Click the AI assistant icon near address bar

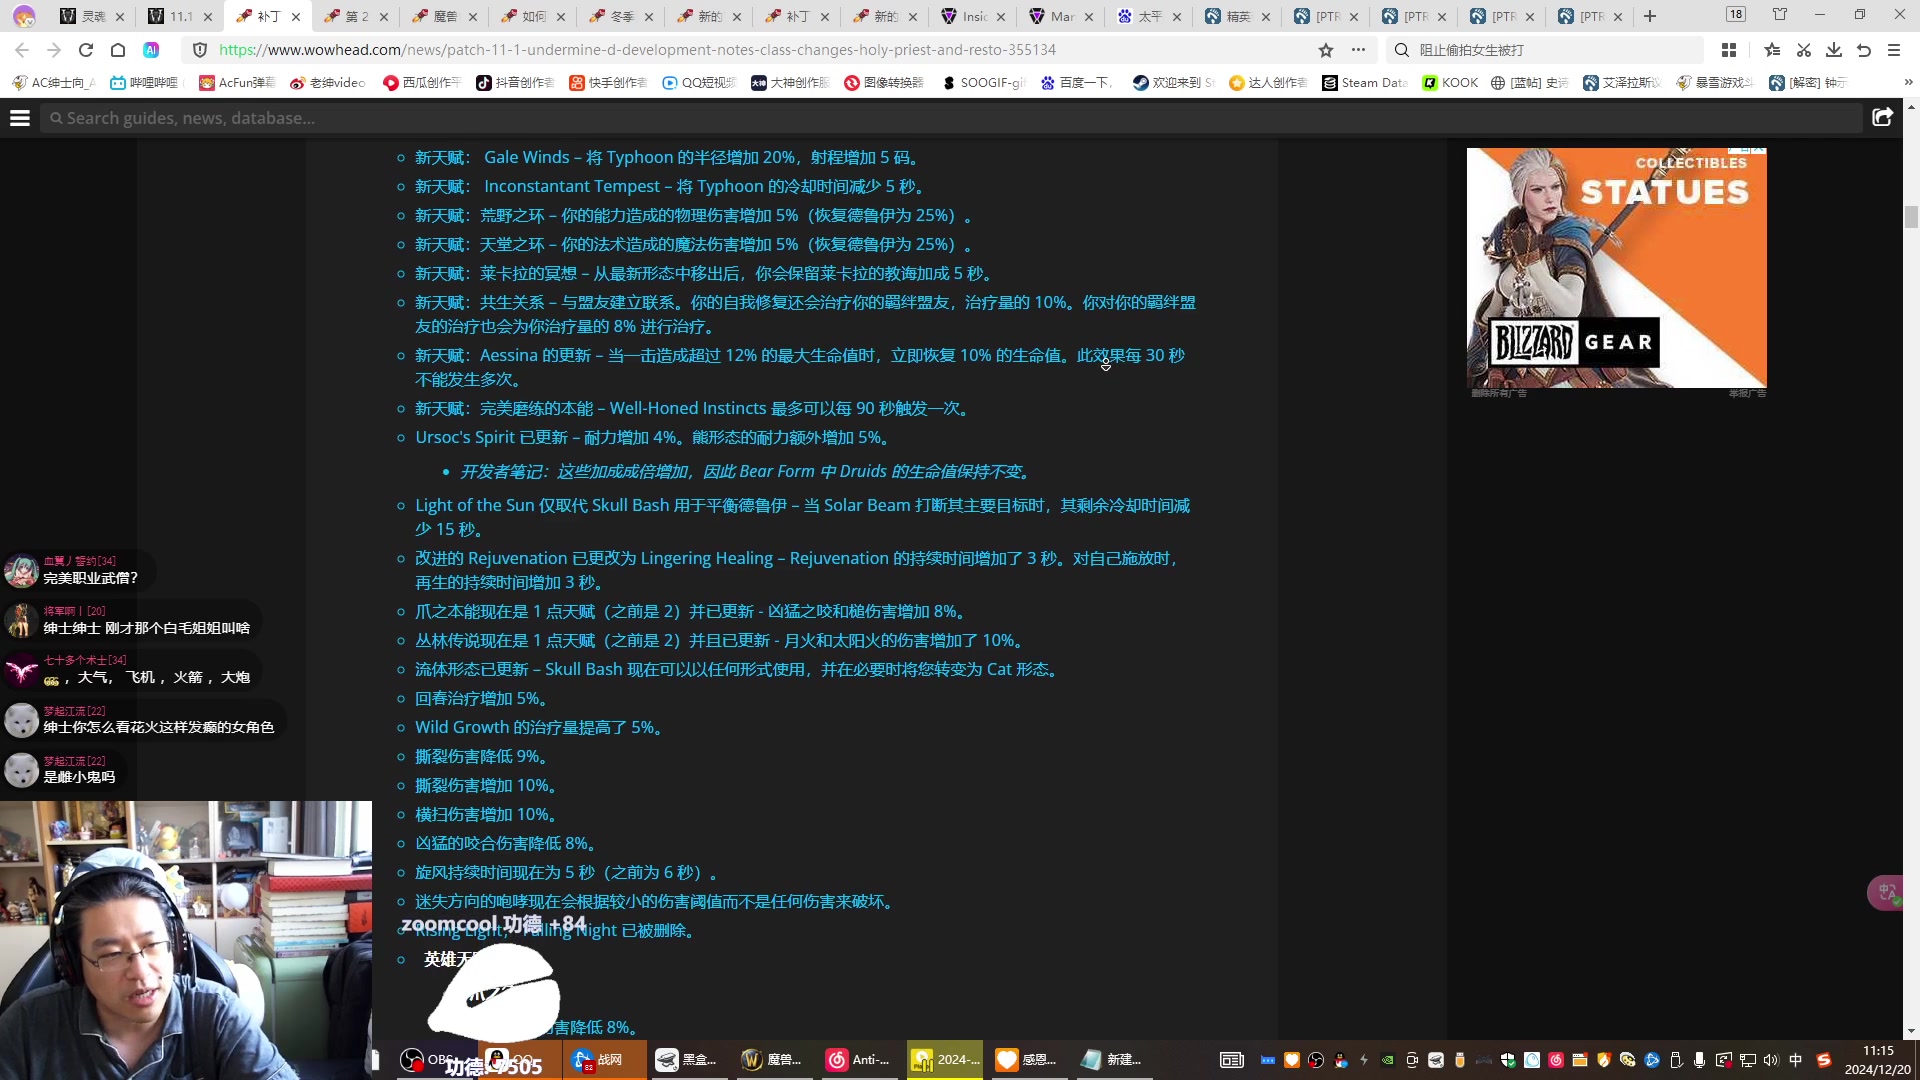coord(151,50)
